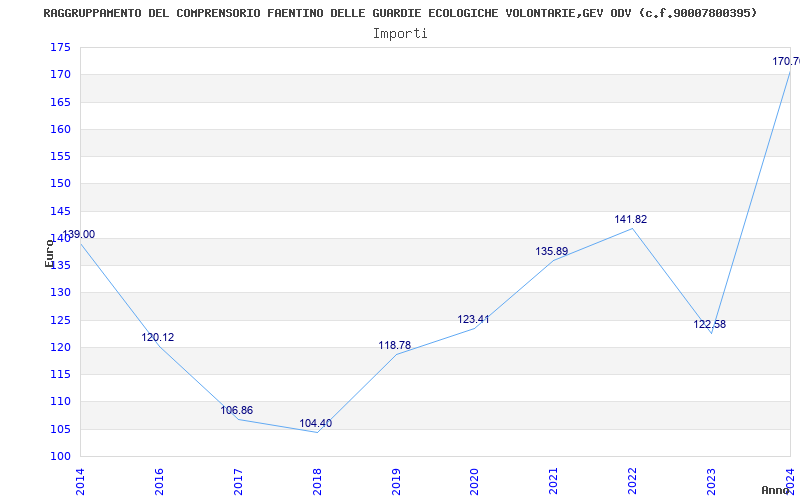Click the 2016 x-axis year label
Image resolution: width=800 pixels, height=500 pixels.
click(159, 482)
